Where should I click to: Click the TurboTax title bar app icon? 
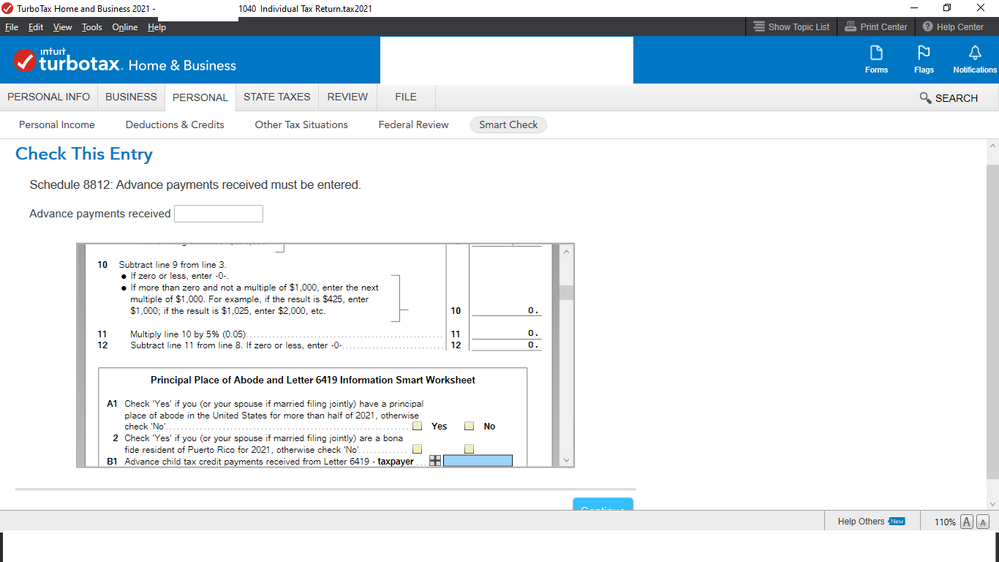7,8
